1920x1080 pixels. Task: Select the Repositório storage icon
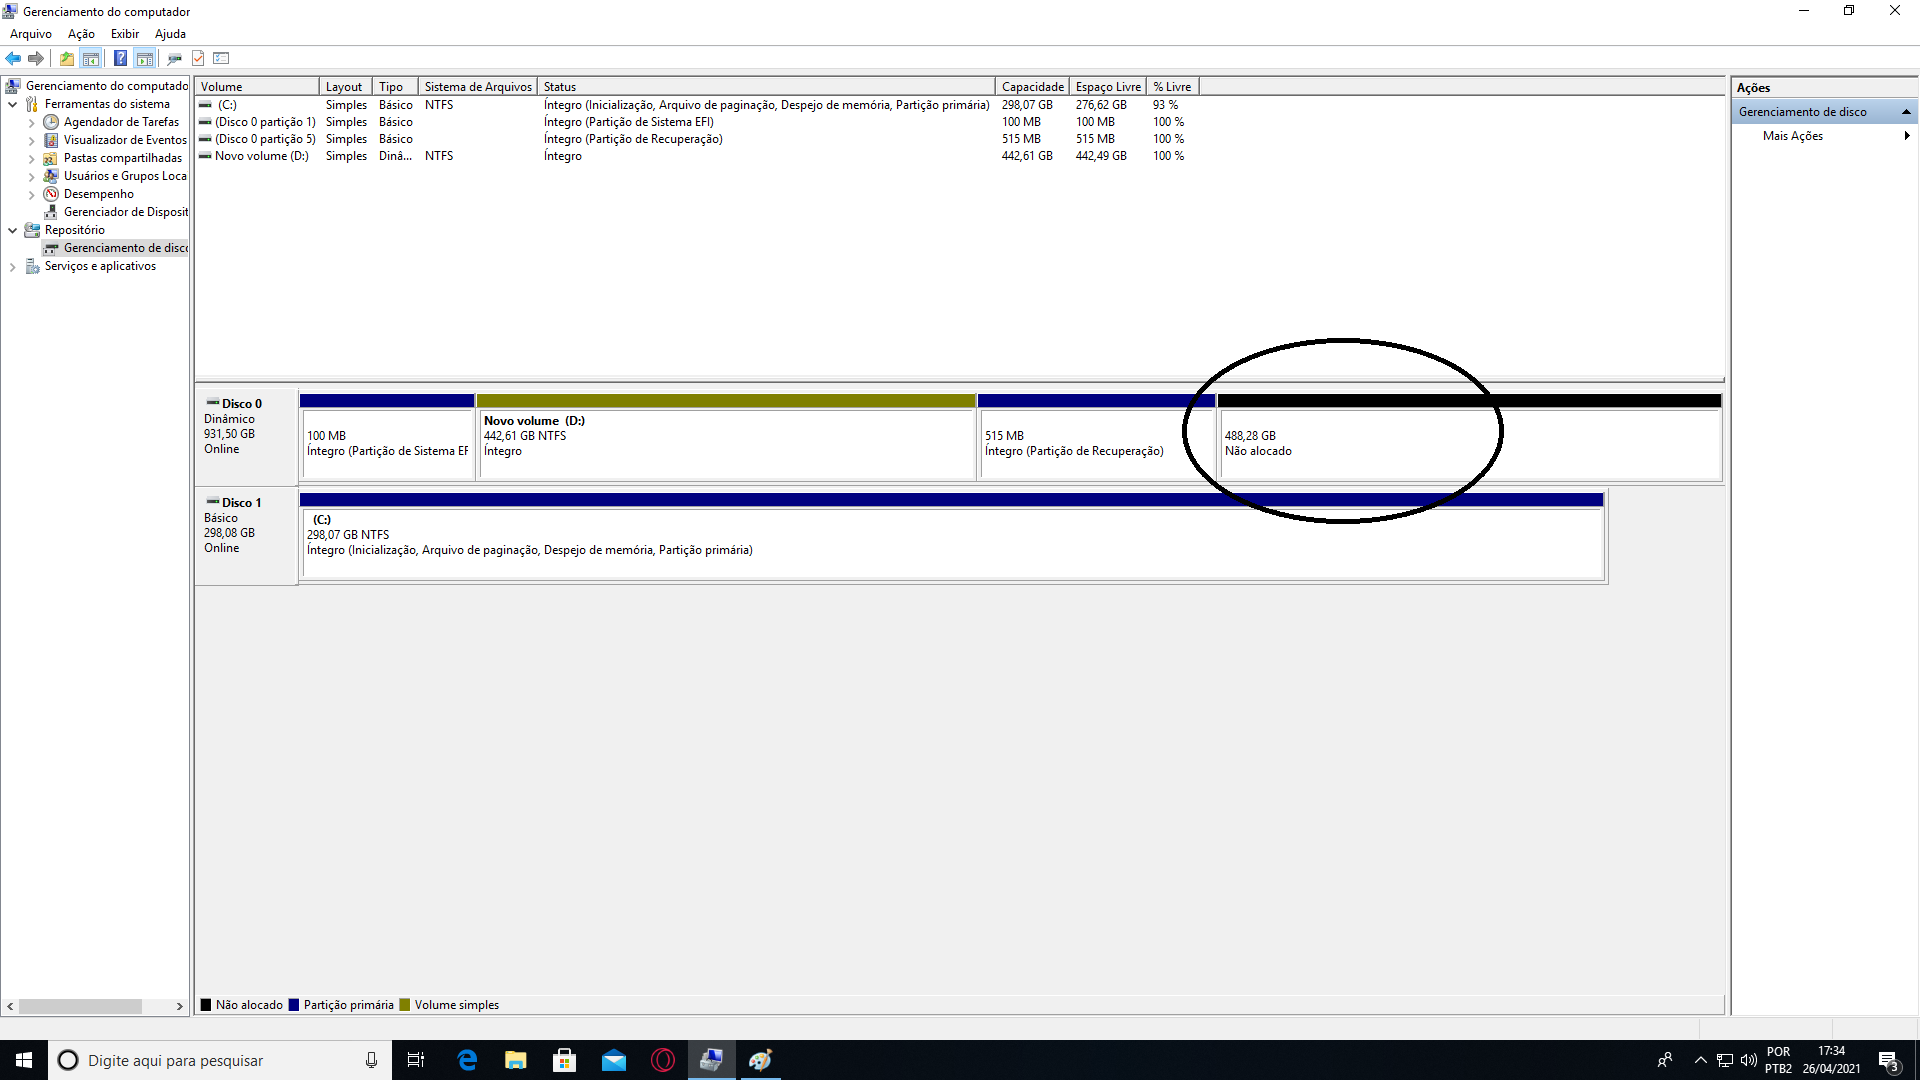coord(32,230)
